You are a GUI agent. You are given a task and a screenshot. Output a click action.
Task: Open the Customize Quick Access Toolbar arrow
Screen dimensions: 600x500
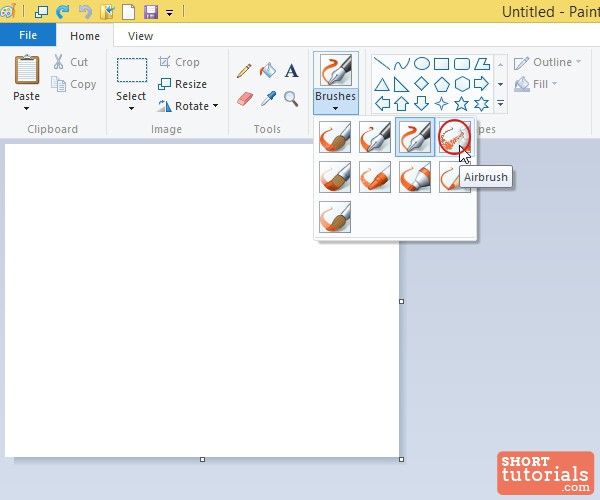[169, 13]
